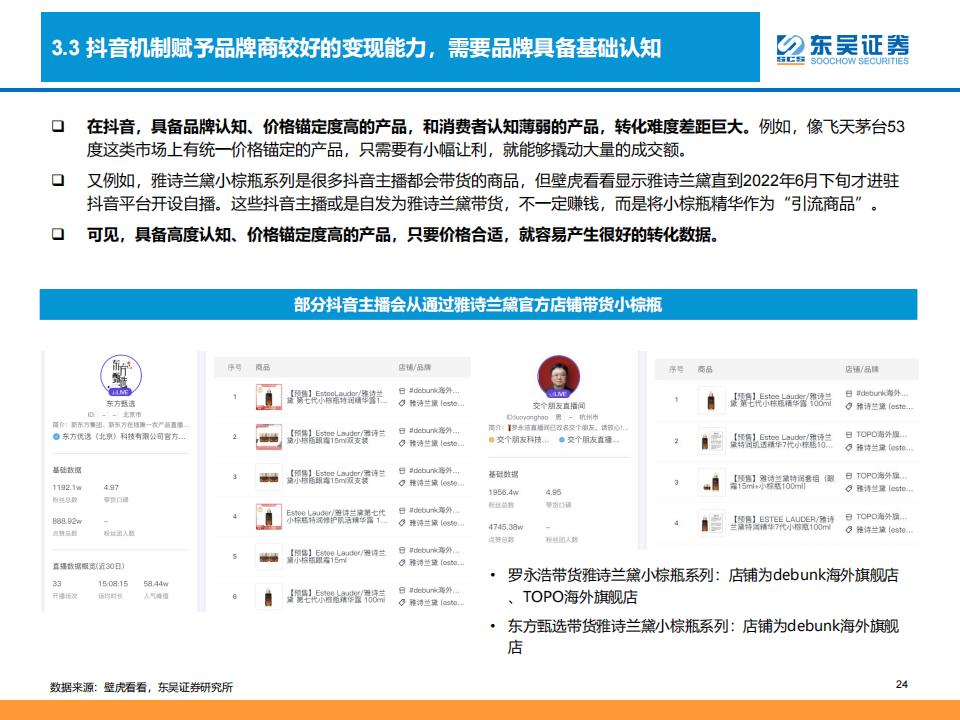Screen dimensions: 960x720
Task: Click 店铺/品牌 column header in 交个朋友 table
Action: 861,369
